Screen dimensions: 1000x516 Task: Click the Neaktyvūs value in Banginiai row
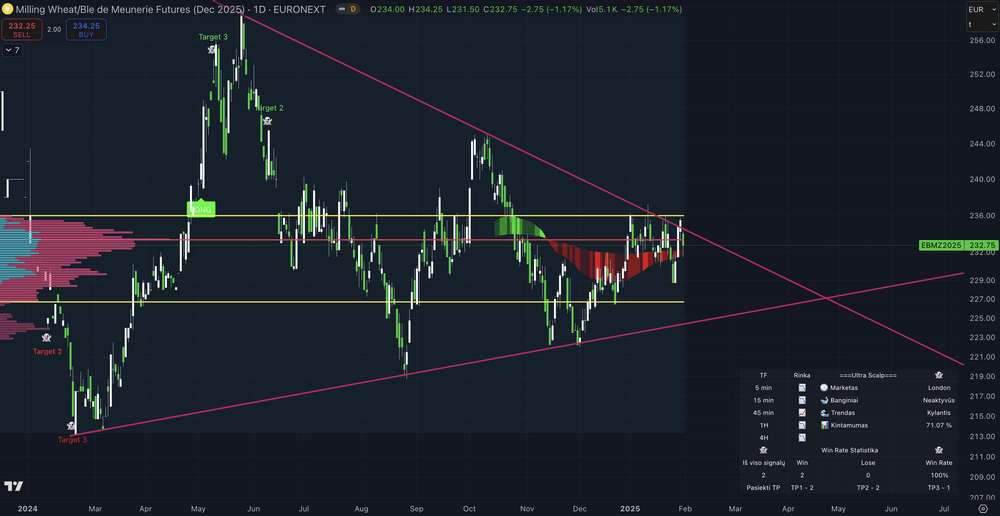click(939, 401)
